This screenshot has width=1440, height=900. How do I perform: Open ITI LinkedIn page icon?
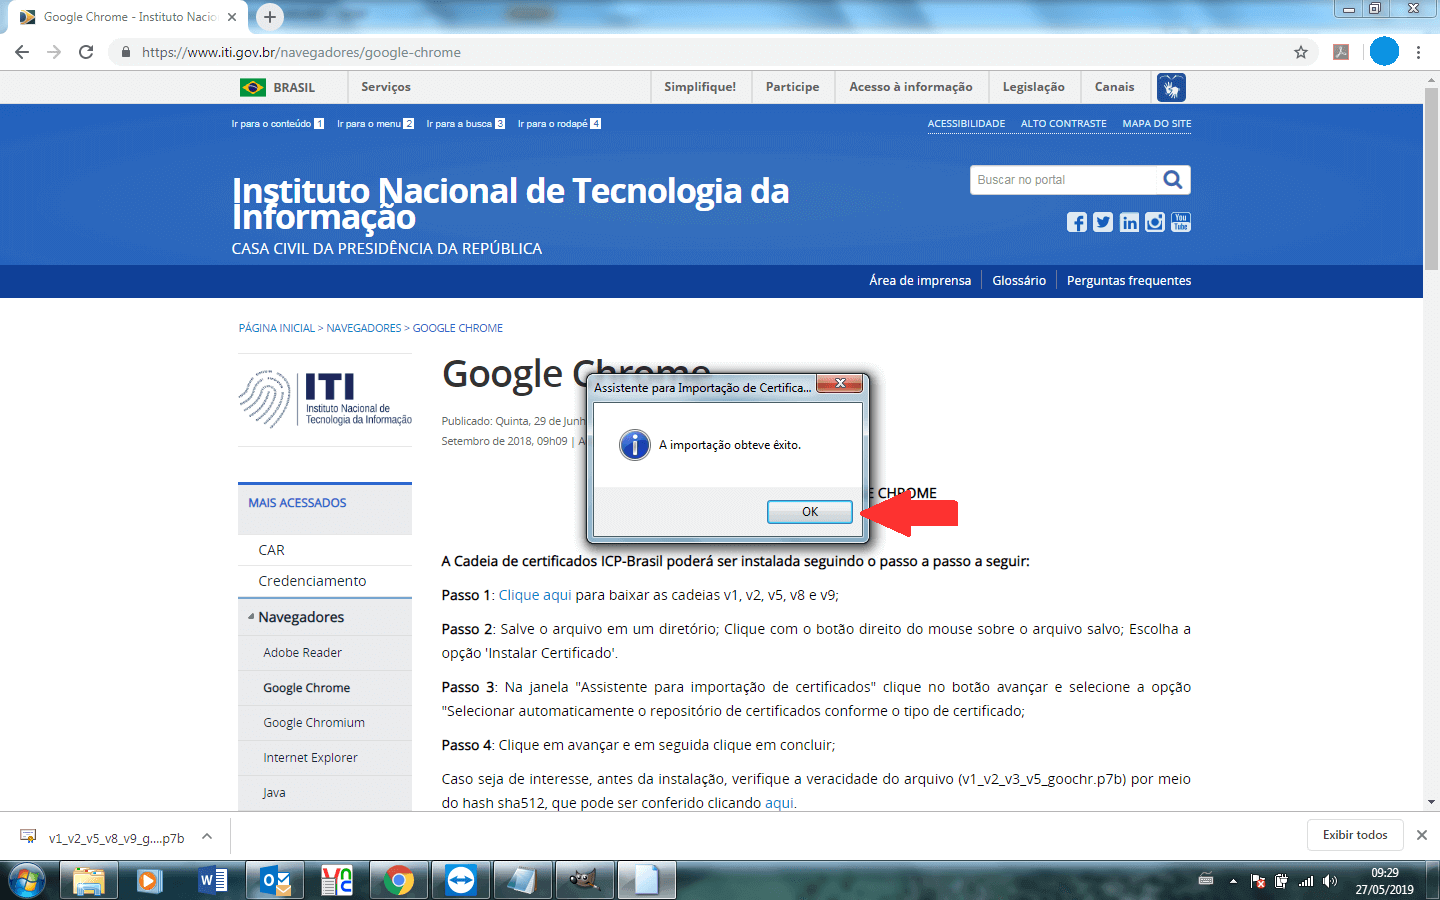click(1129, 222)
